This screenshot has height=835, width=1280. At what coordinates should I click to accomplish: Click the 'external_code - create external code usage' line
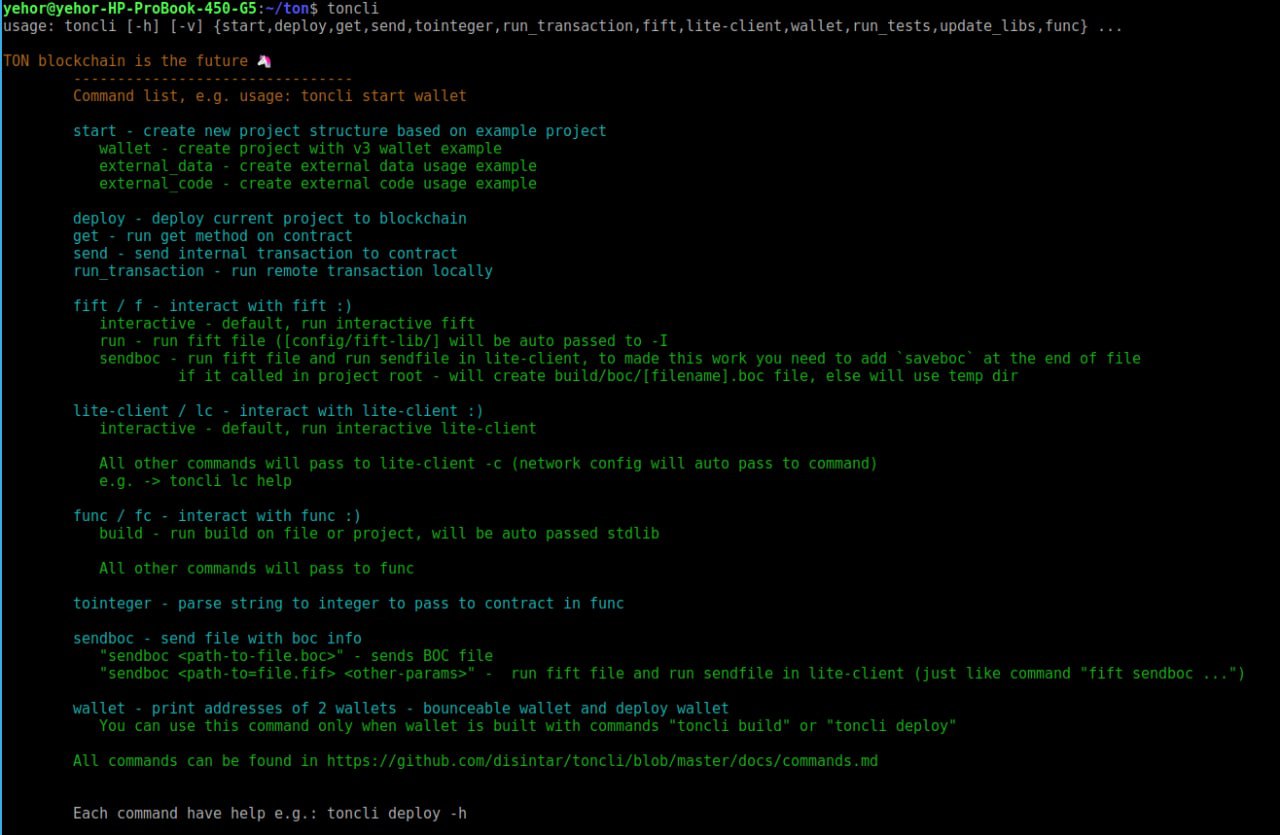click(318, 183)
